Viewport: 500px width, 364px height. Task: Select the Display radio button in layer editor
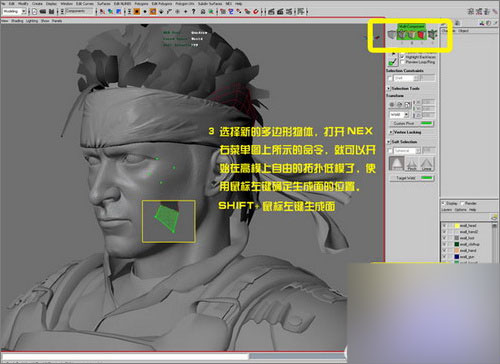coord(444,203)
